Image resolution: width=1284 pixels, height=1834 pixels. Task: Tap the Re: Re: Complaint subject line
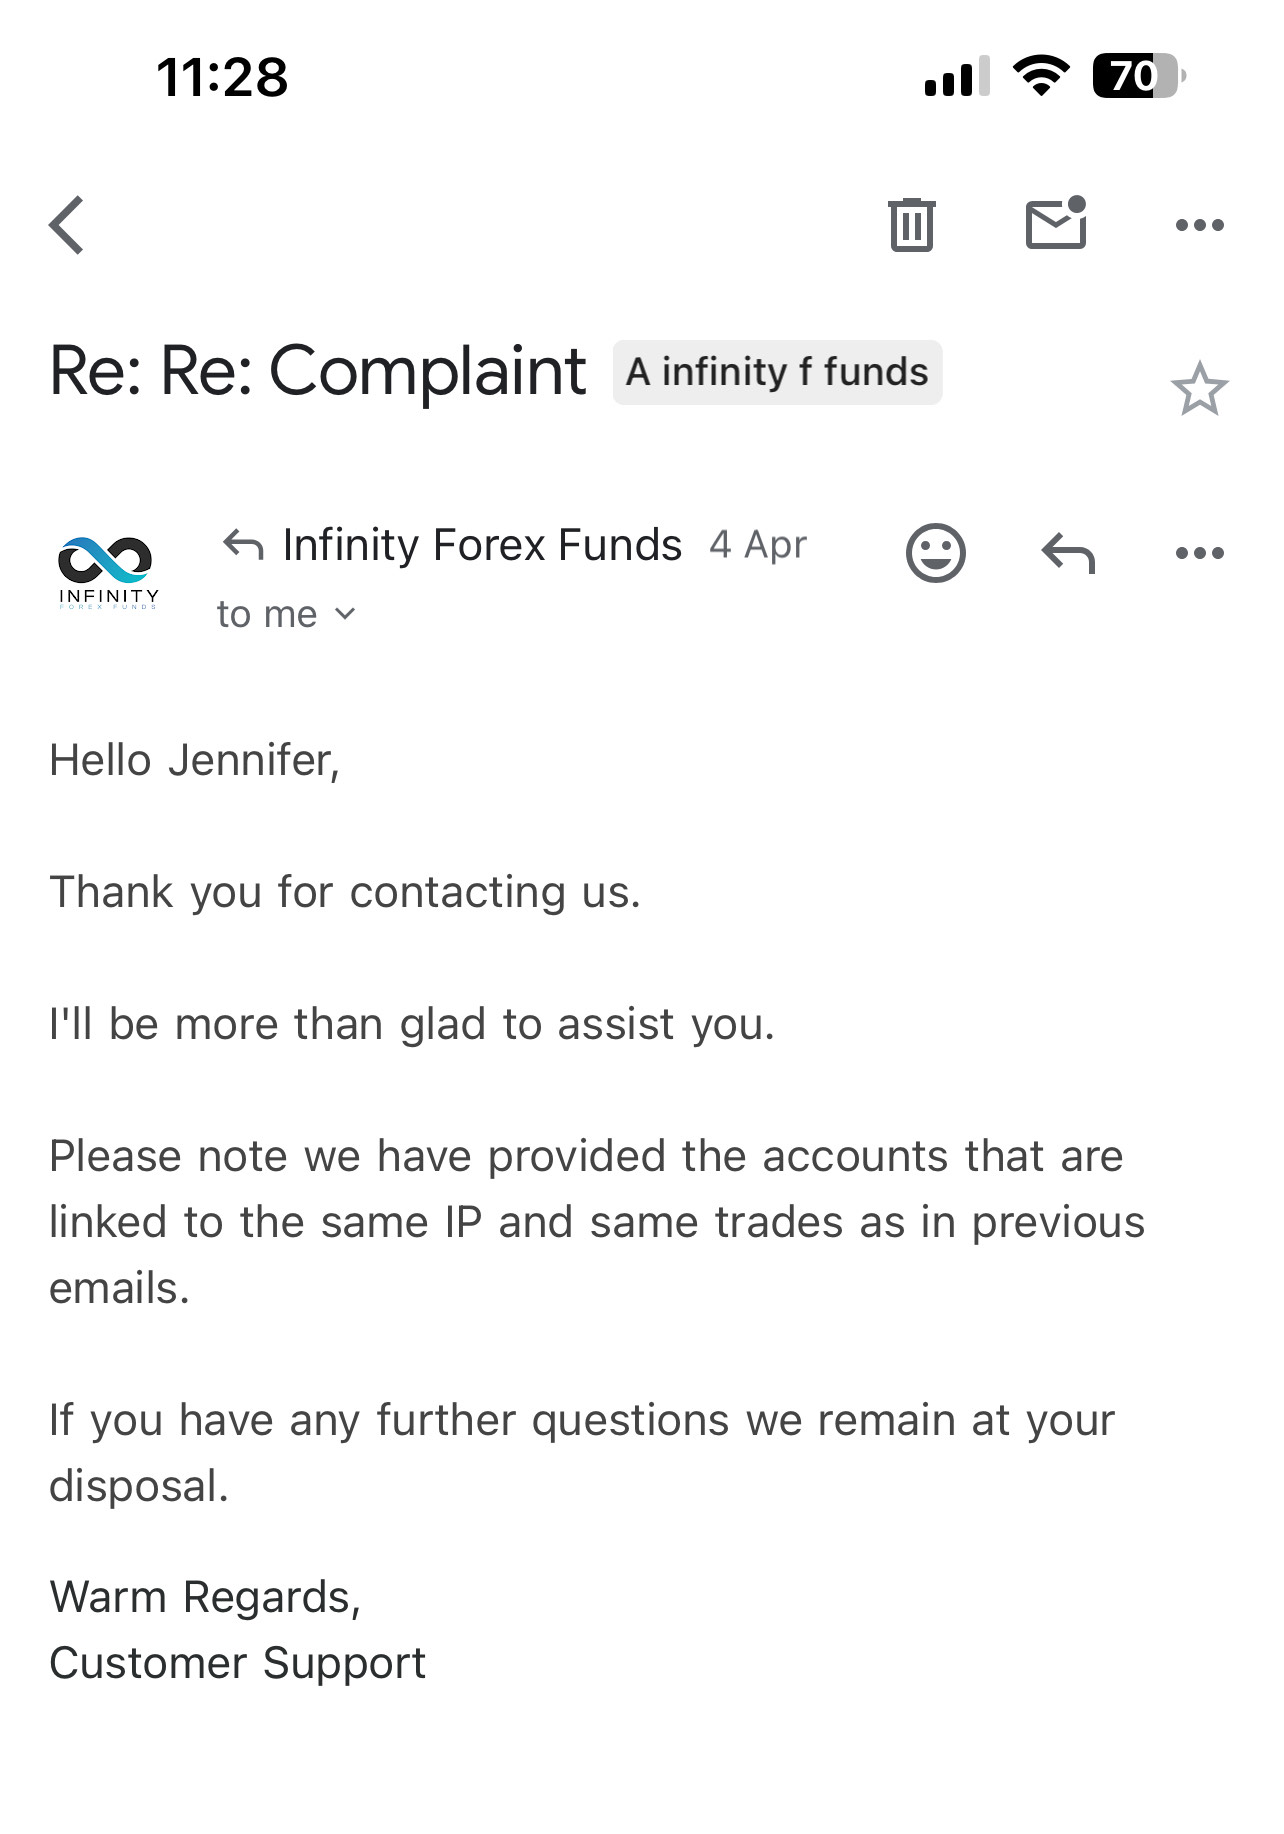coord(317,372)
